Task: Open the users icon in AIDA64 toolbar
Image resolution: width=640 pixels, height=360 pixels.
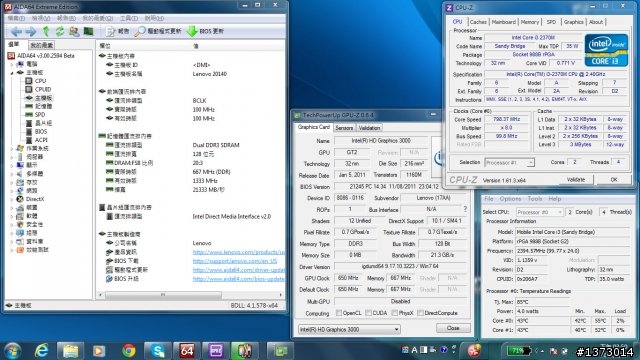Action: (74, 31)
